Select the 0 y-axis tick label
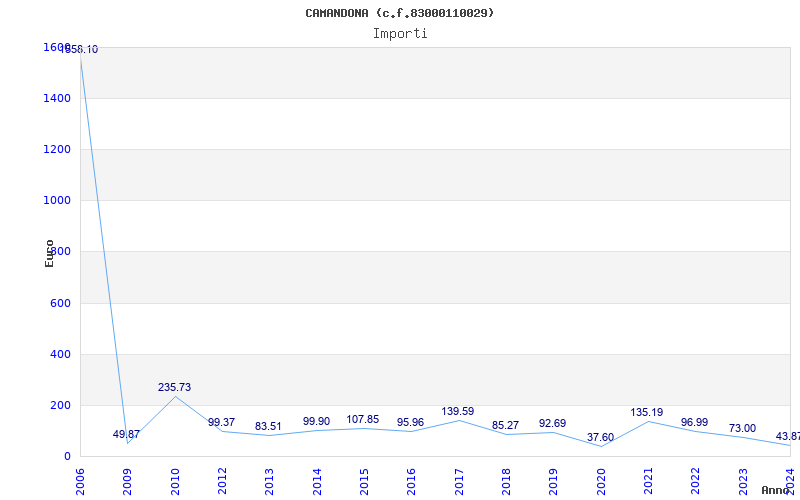This screenshot has height=500, width=800. pos(67,457)
